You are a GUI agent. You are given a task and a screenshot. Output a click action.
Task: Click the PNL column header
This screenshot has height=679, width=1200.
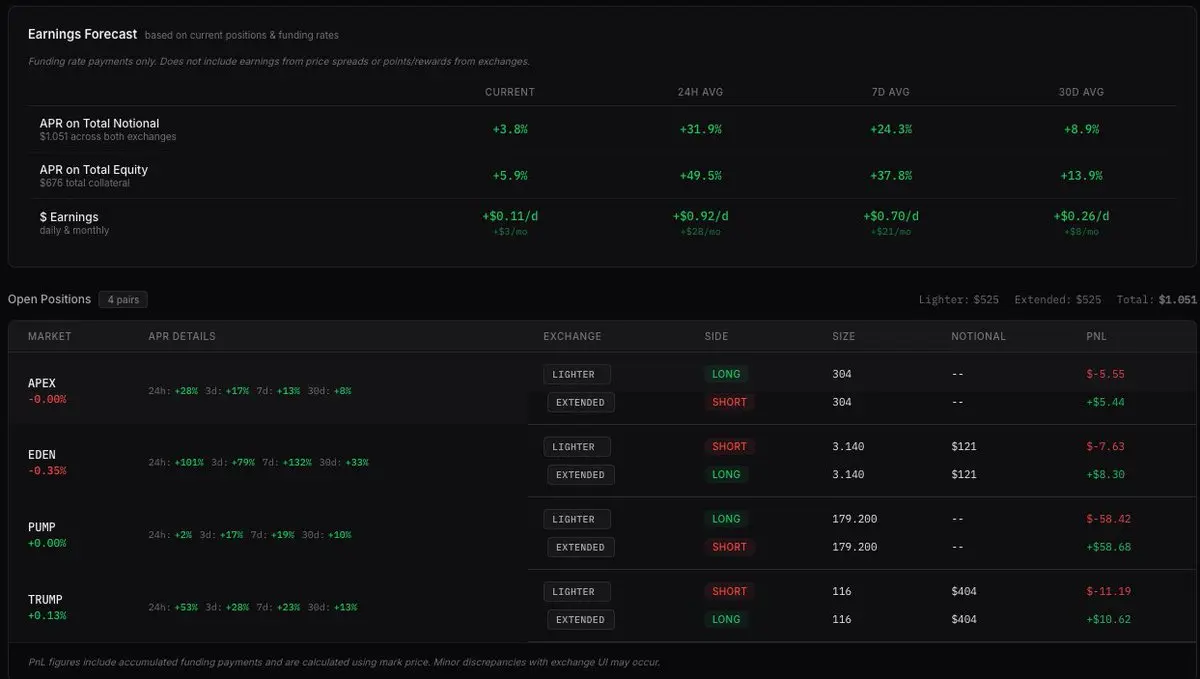point(1096,336)
